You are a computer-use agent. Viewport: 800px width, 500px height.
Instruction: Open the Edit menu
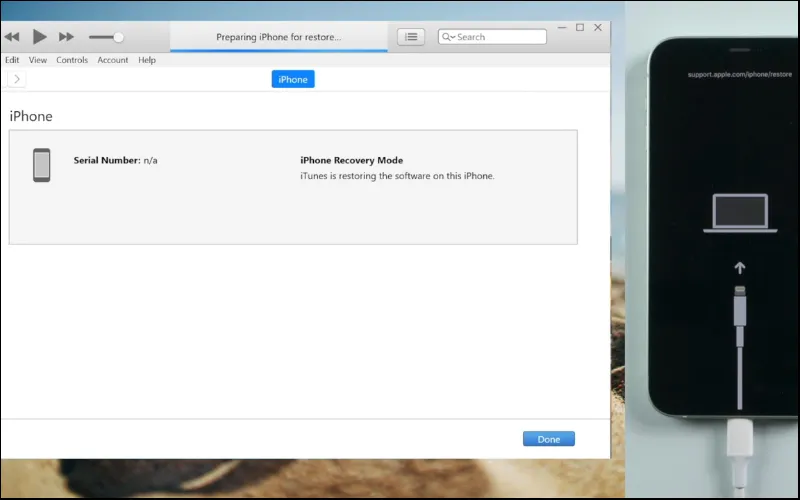point(12,60)
